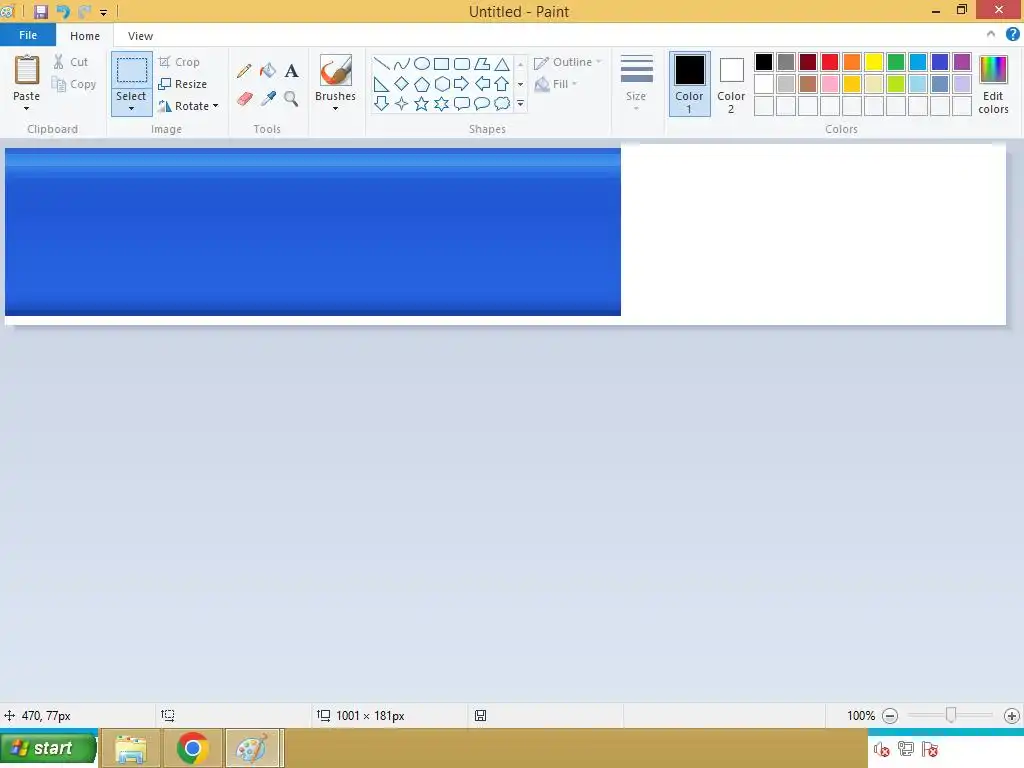Click the Windows start button
Viewport: 1024px width, 768px height.
(48, 748)
